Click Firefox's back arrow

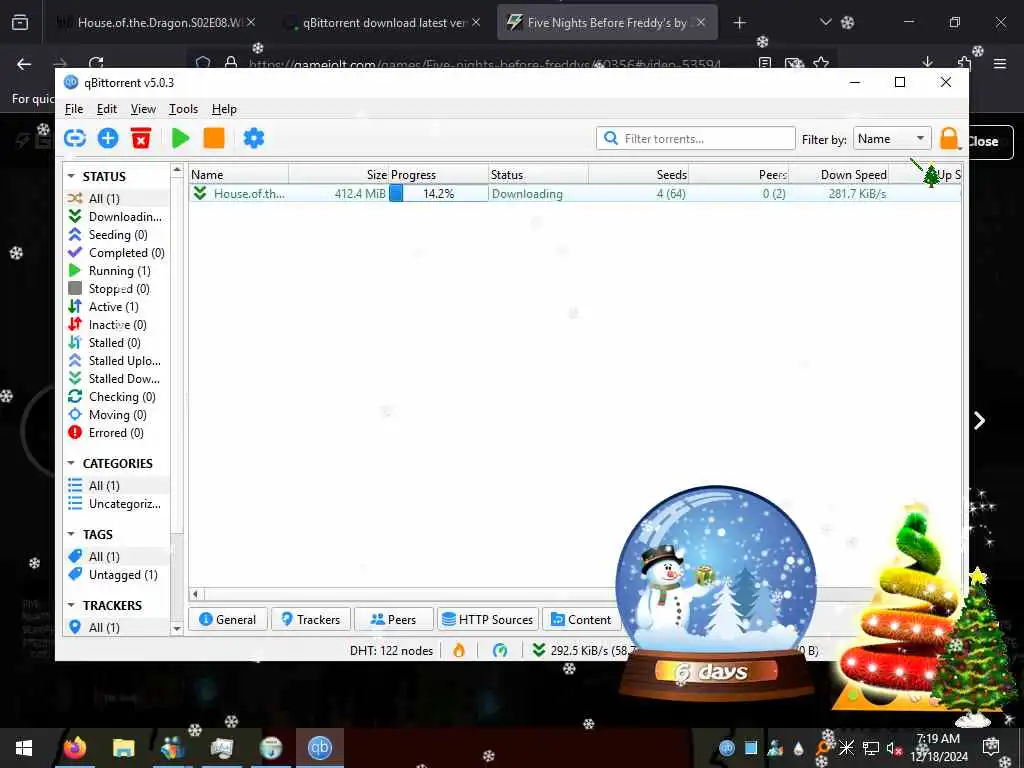click(24, 64)
